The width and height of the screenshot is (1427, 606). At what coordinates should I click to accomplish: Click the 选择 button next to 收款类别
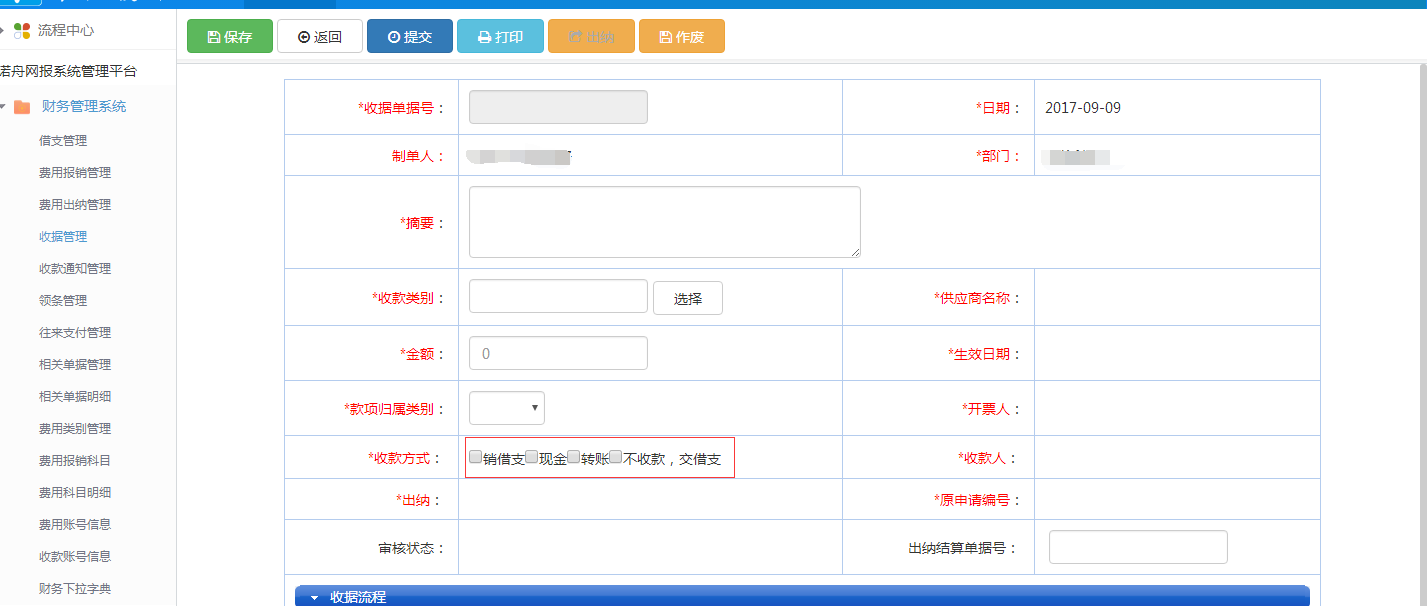pos(687,297)
